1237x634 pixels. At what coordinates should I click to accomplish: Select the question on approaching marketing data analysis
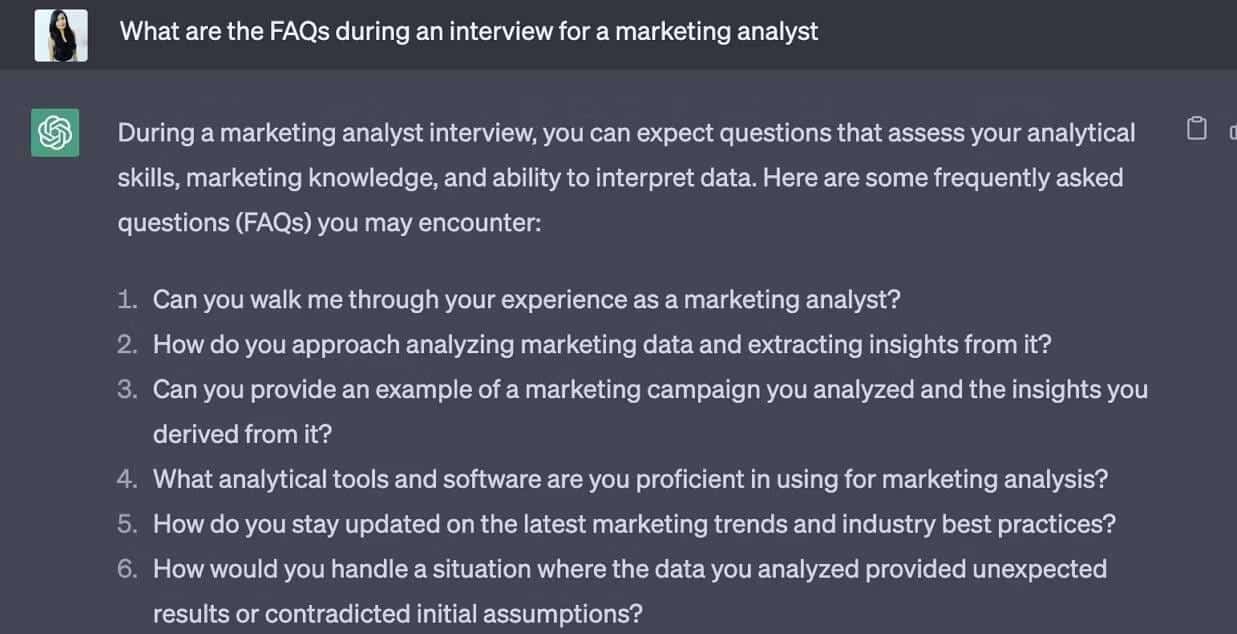[601, 344]
